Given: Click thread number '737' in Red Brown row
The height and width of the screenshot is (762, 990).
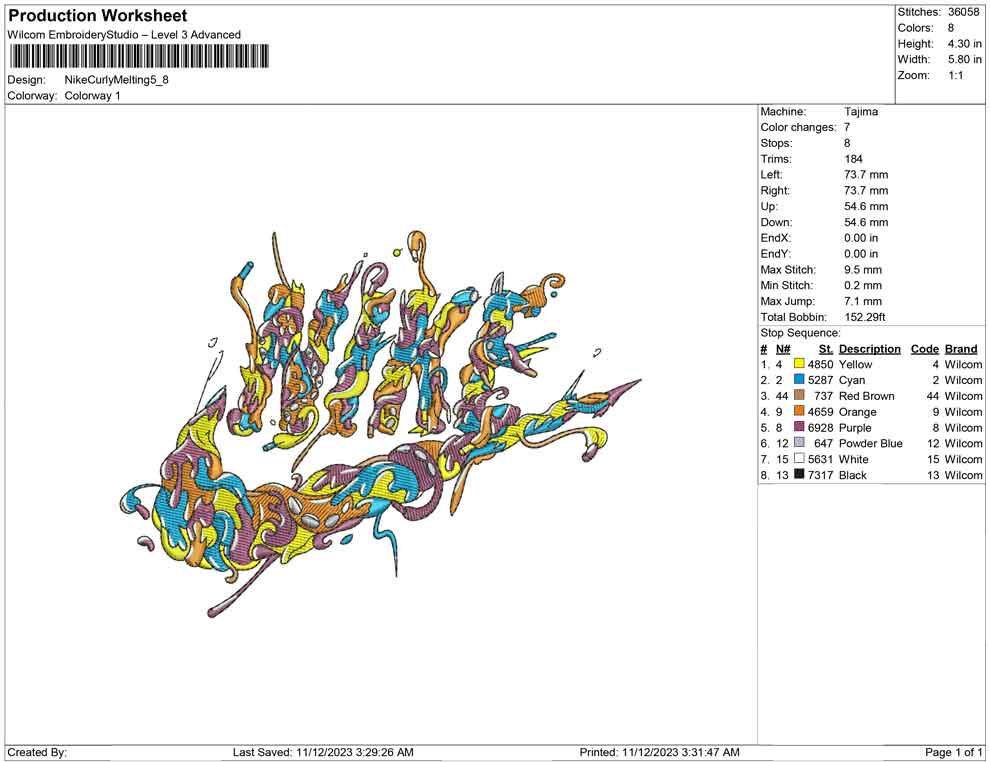Looking at the screenshot, I should pyautogui.click(x=823, y=396).
